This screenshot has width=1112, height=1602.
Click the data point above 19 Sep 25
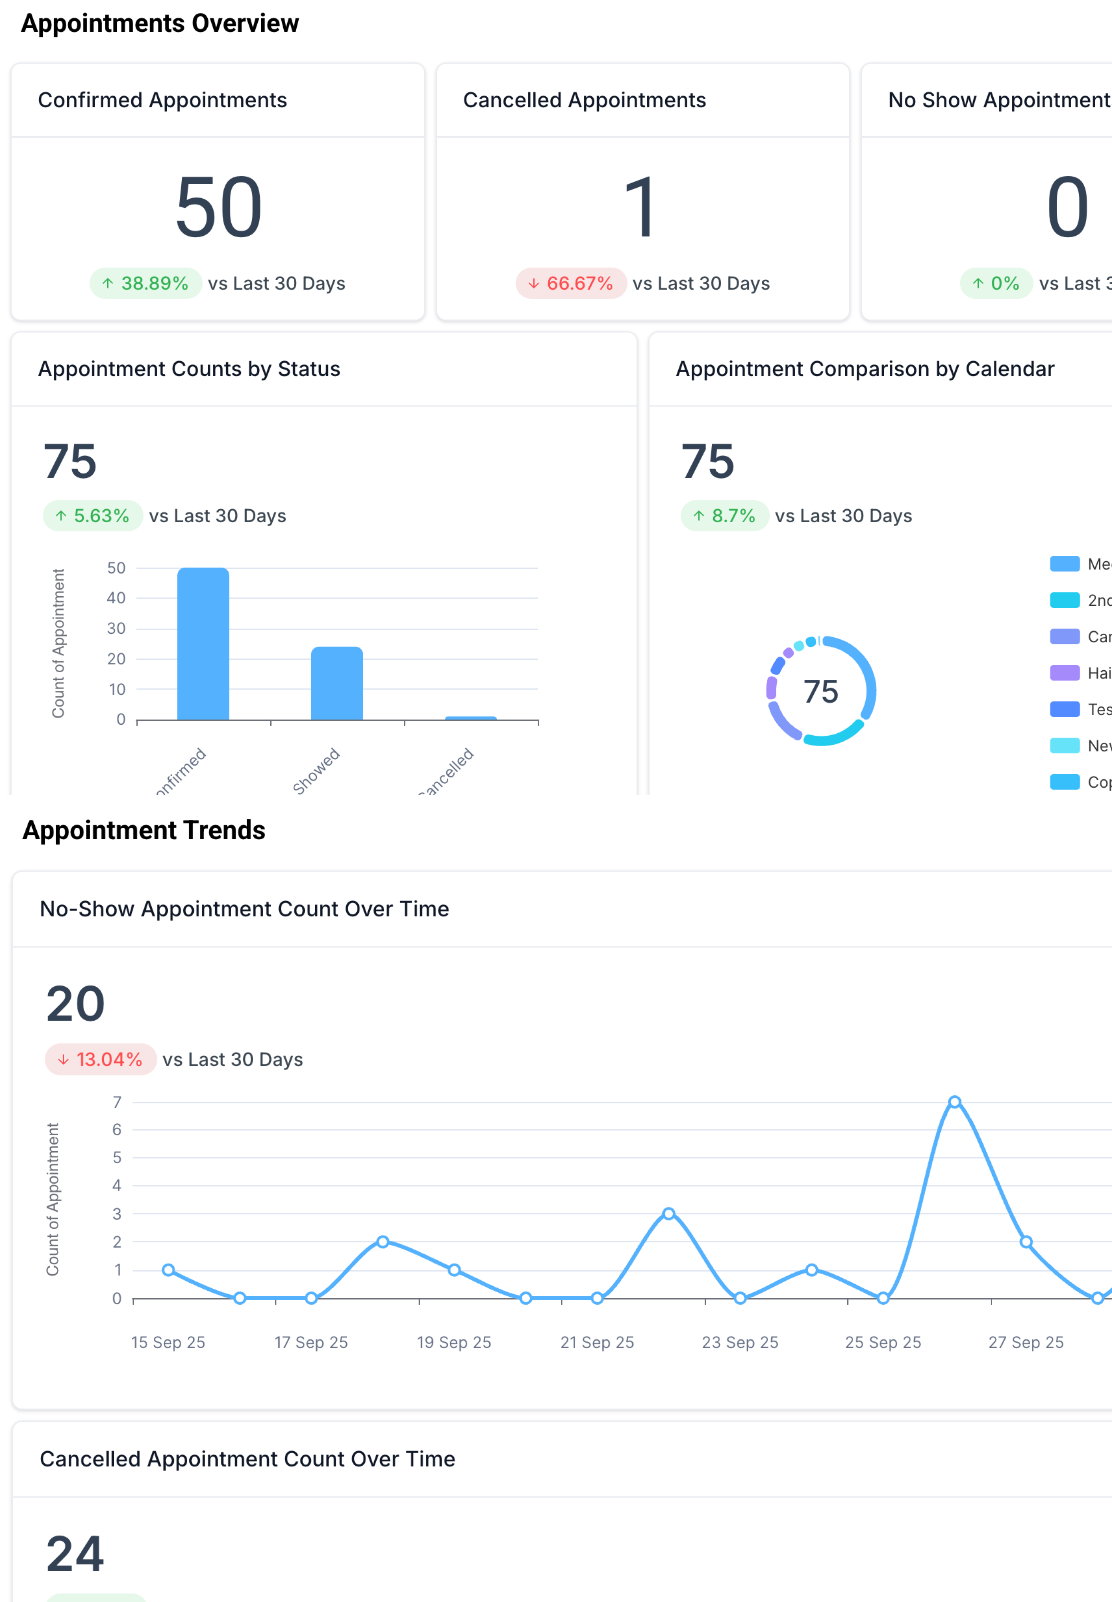click(x=454, y=1270)
